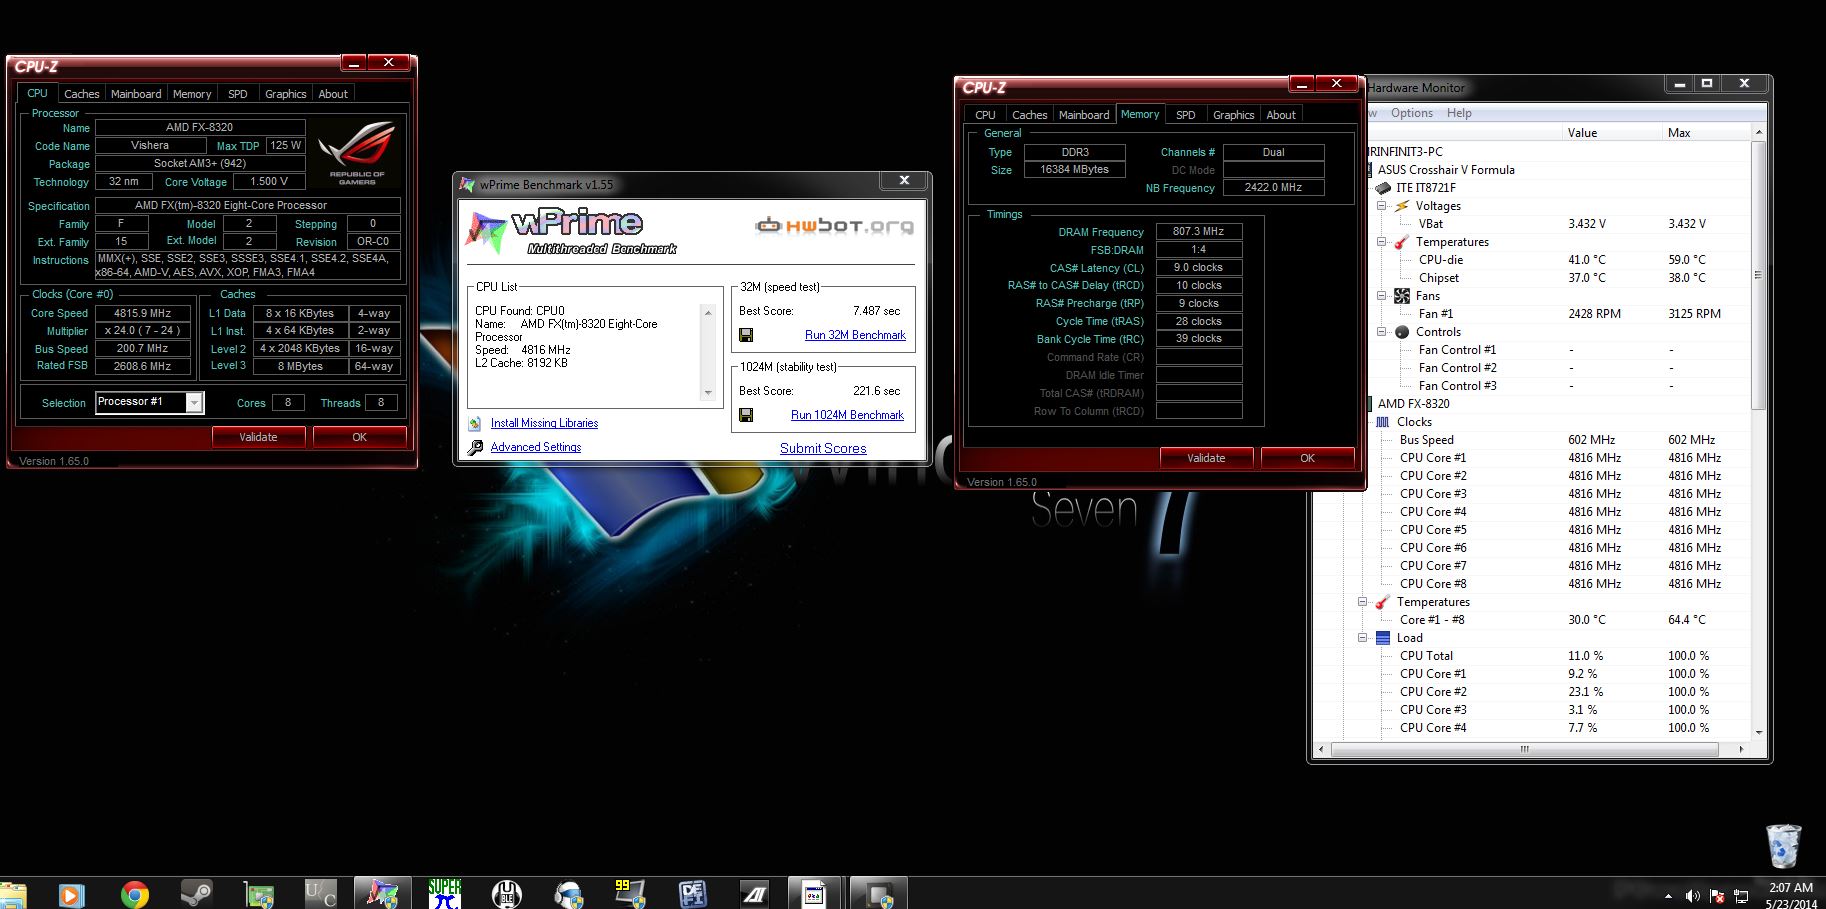The width and height of the screenshot is (1826, 909).
Task: Switch to Mainboard tab in left CPU-Z
Action: 136,94
